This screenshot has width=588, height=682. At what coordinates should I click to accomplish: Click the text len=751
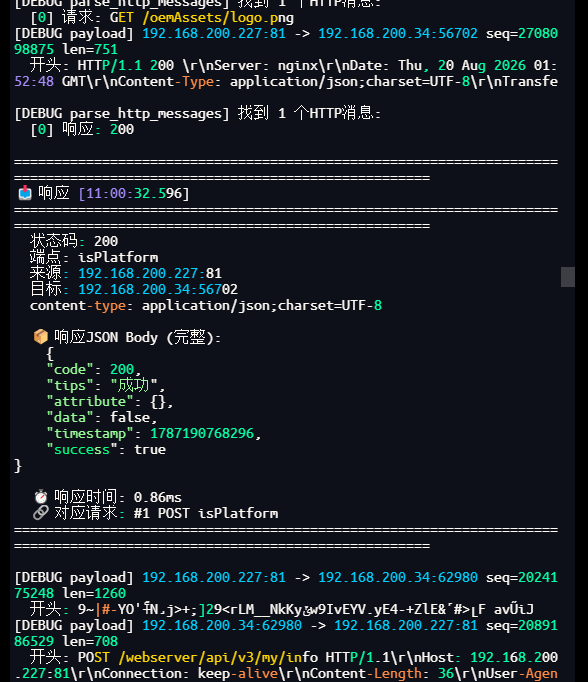(x=90, y=50)
